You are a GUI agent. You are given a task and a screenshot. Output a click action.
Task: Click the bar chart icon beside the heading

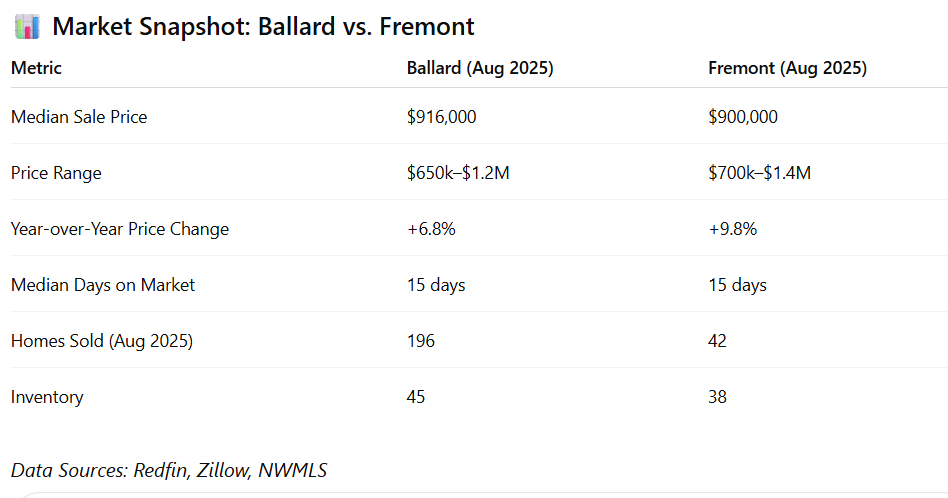[27, 26]
